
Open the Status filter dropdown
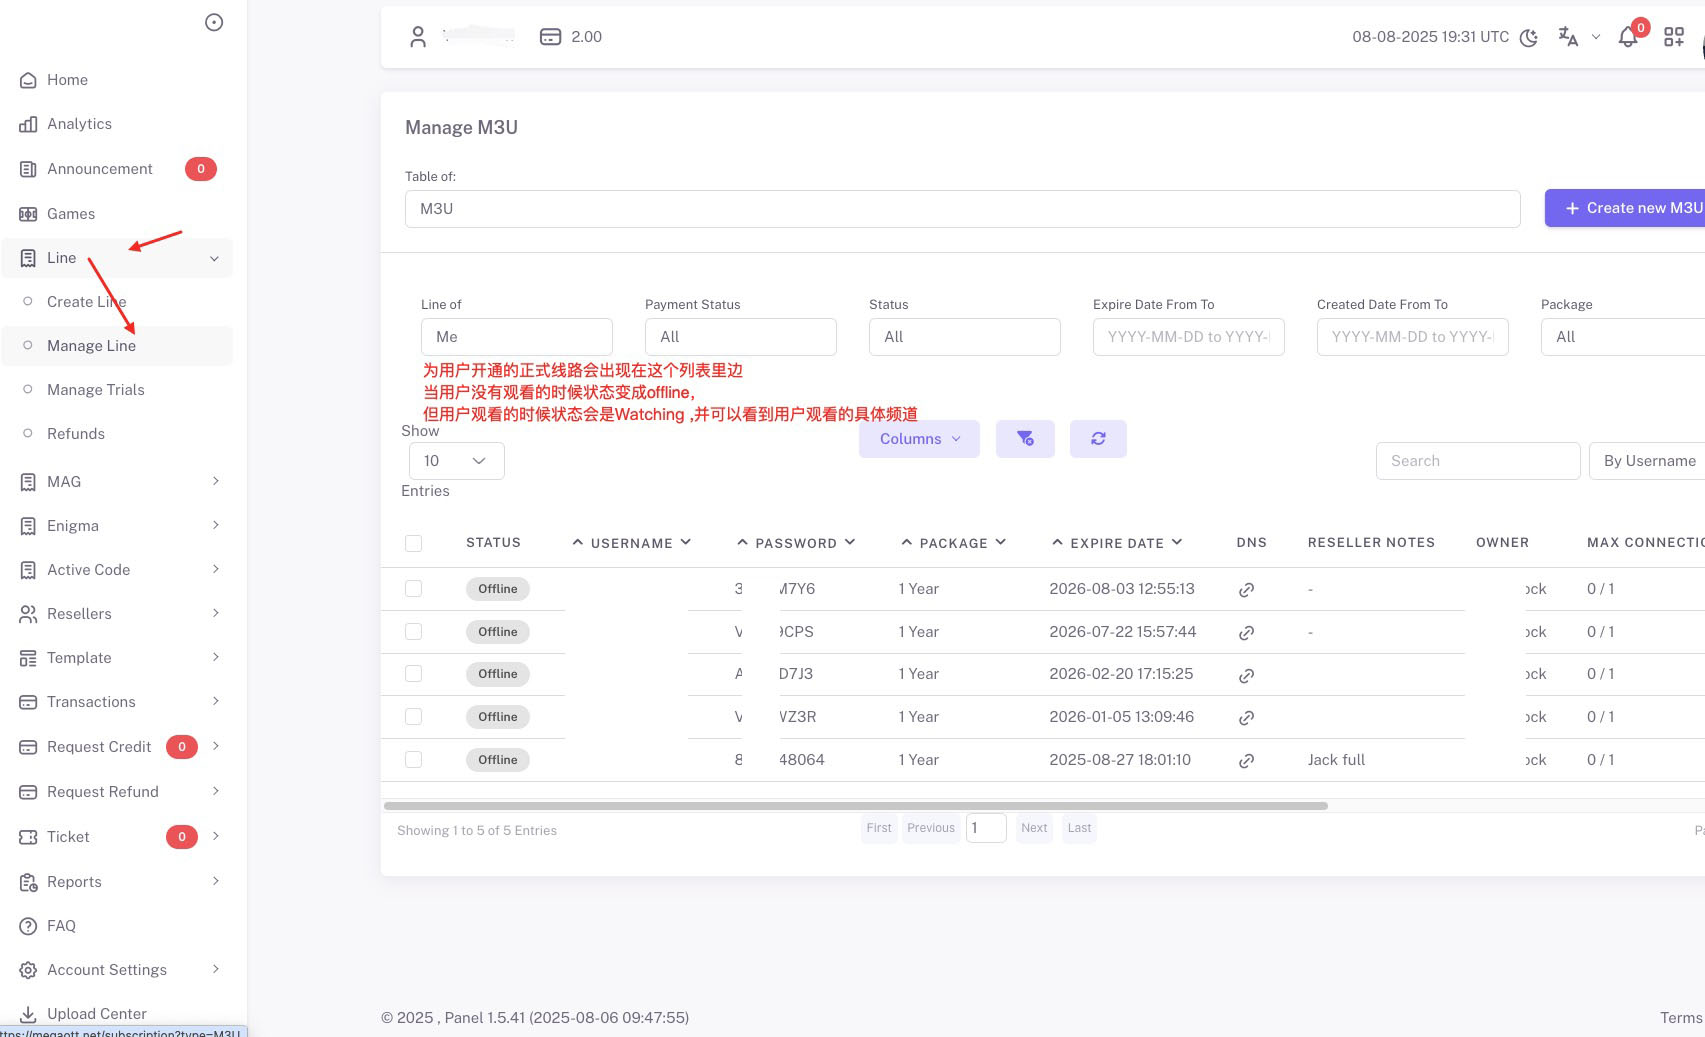pyautogui.click(x=964, y=337)
